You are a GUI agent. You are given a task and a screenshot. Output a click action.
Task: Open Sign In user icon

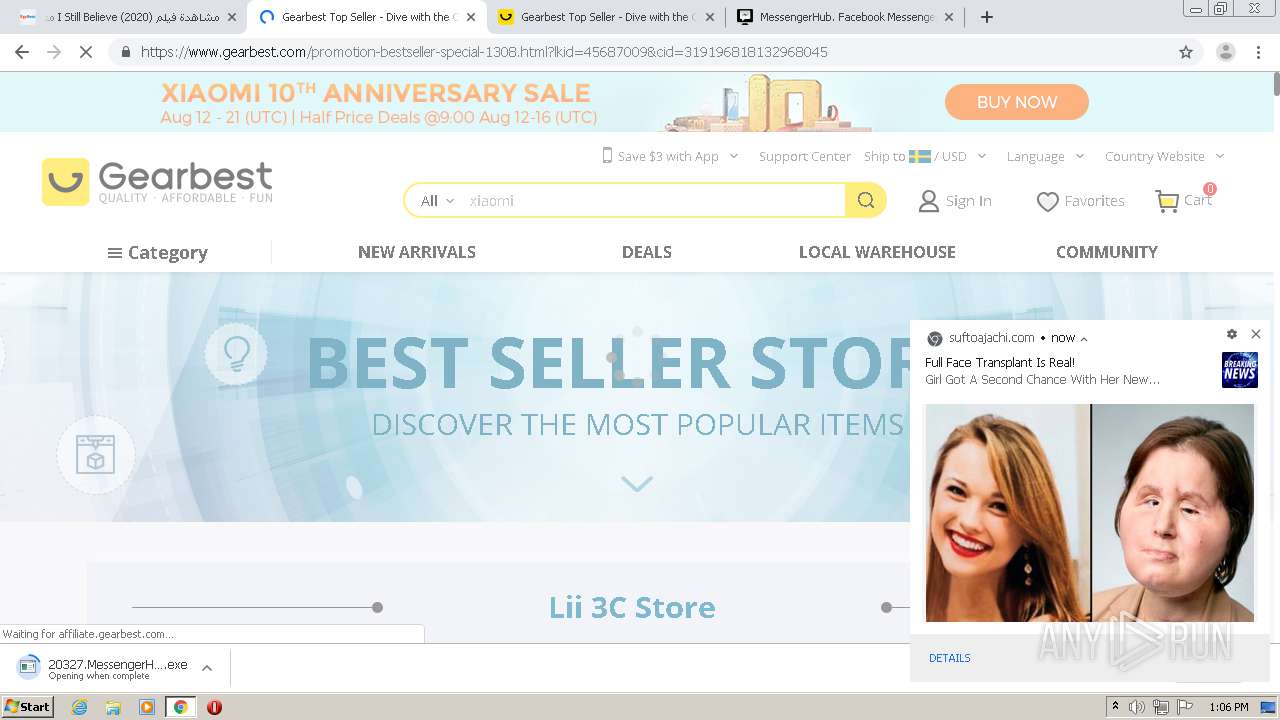coord(929,201)
